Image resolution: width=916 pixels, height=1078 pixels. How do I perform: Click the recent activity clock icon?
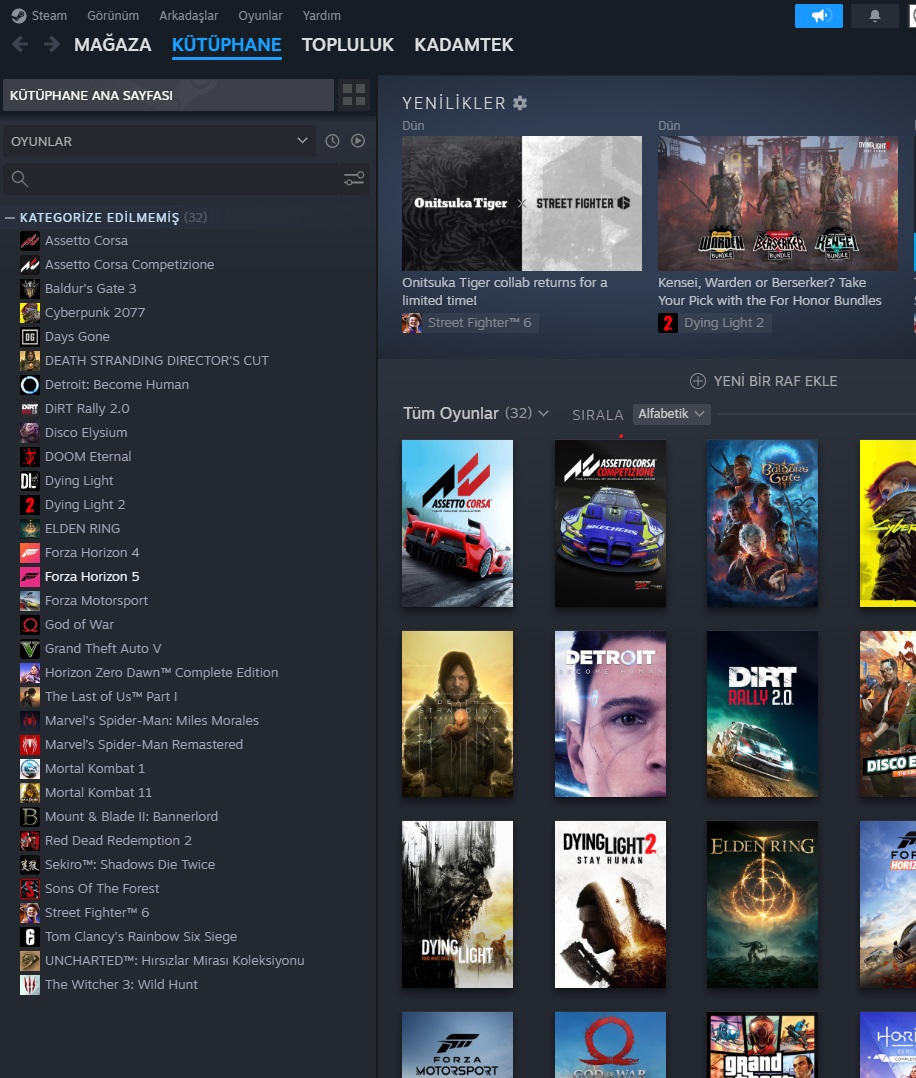332,141
